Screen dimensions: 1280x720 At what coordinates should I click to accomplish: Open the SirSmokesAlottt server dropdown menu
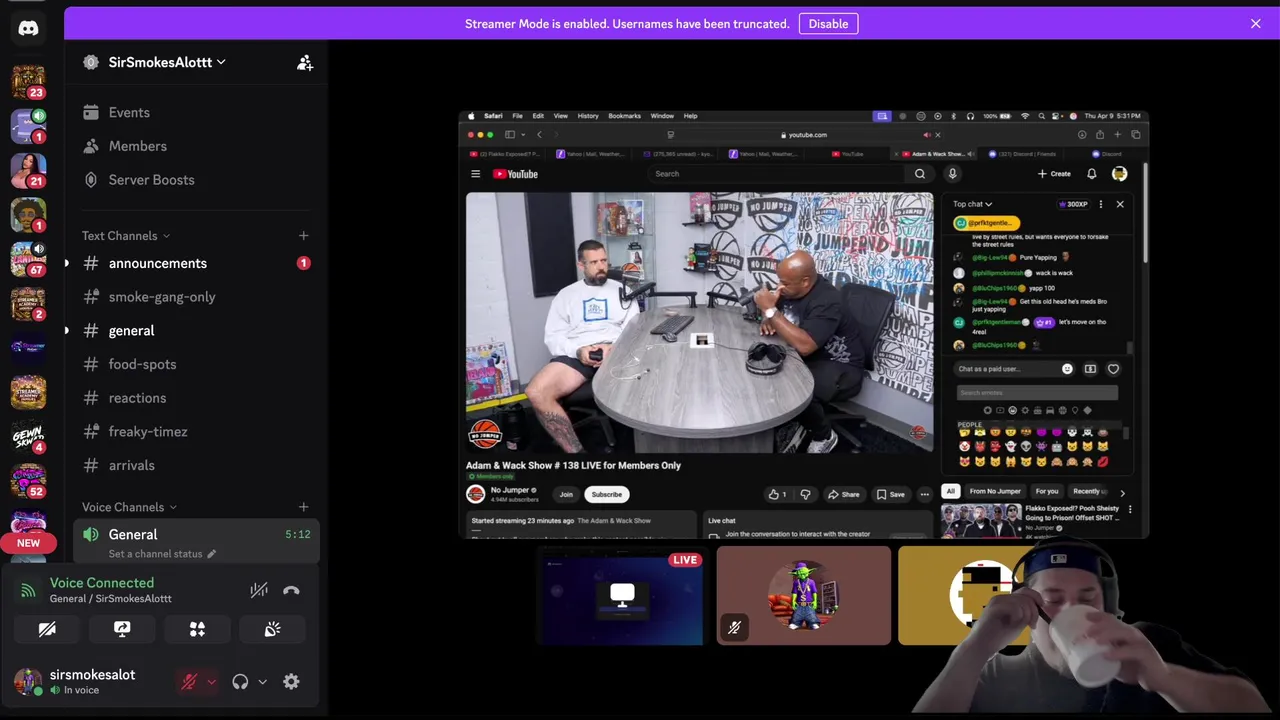(167, 62)
